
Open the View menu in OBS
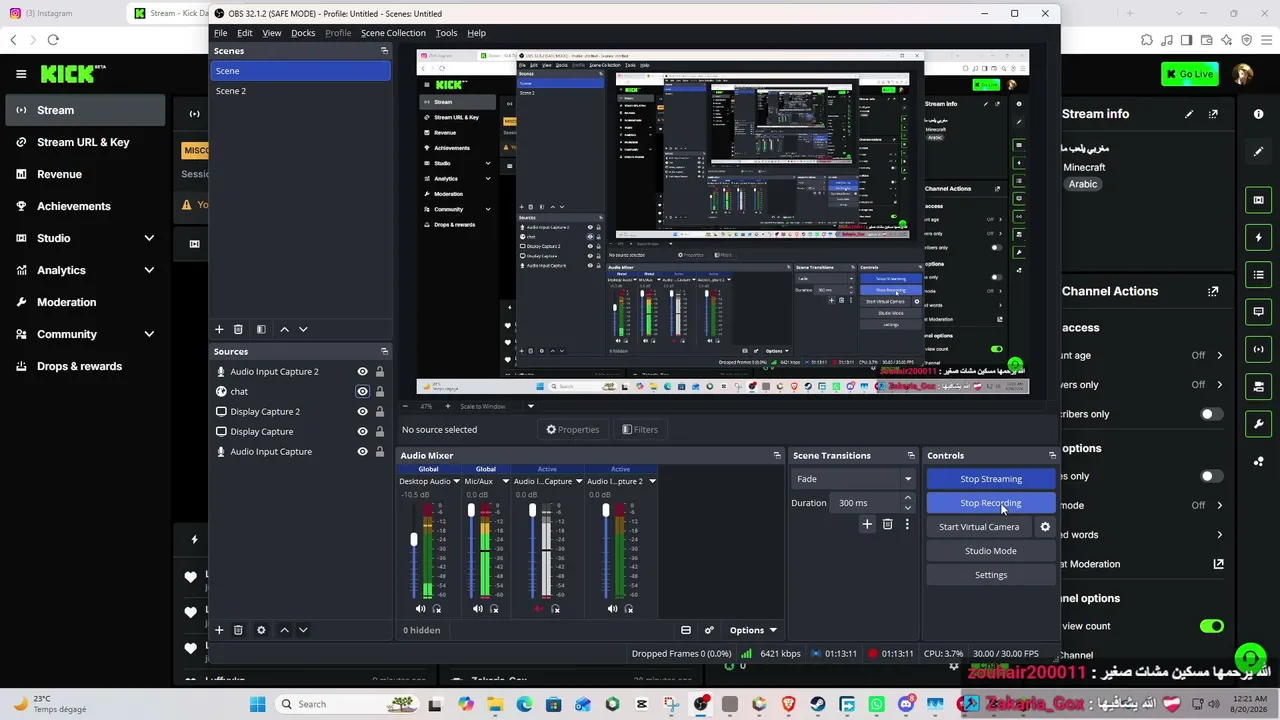point(271,33)
